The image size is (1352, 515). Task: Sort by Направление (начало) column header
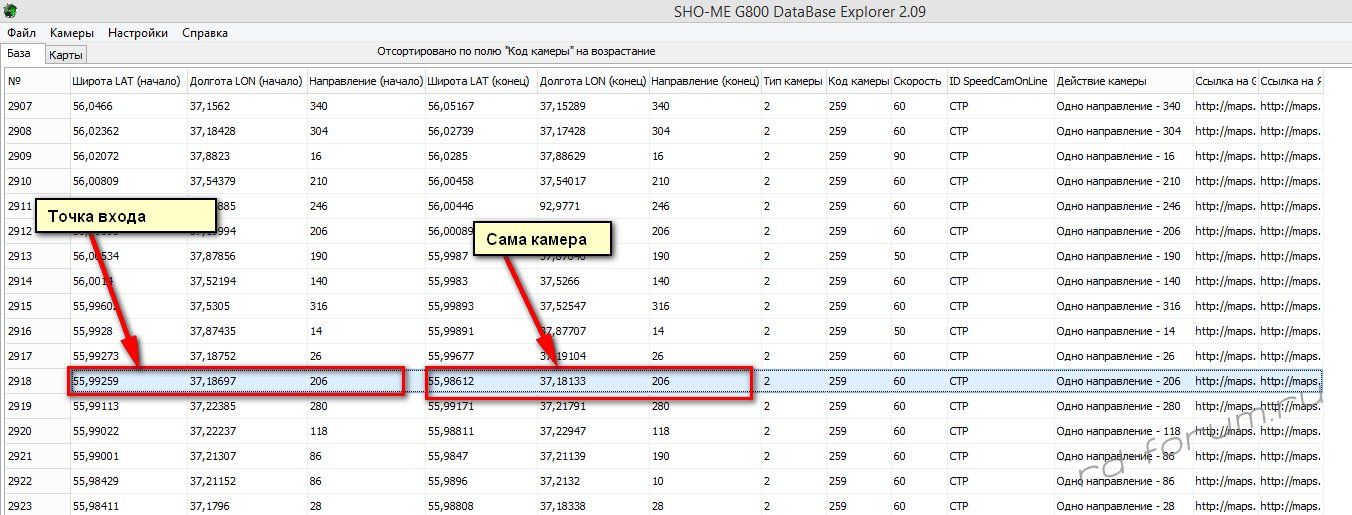(x=365, y=81)
